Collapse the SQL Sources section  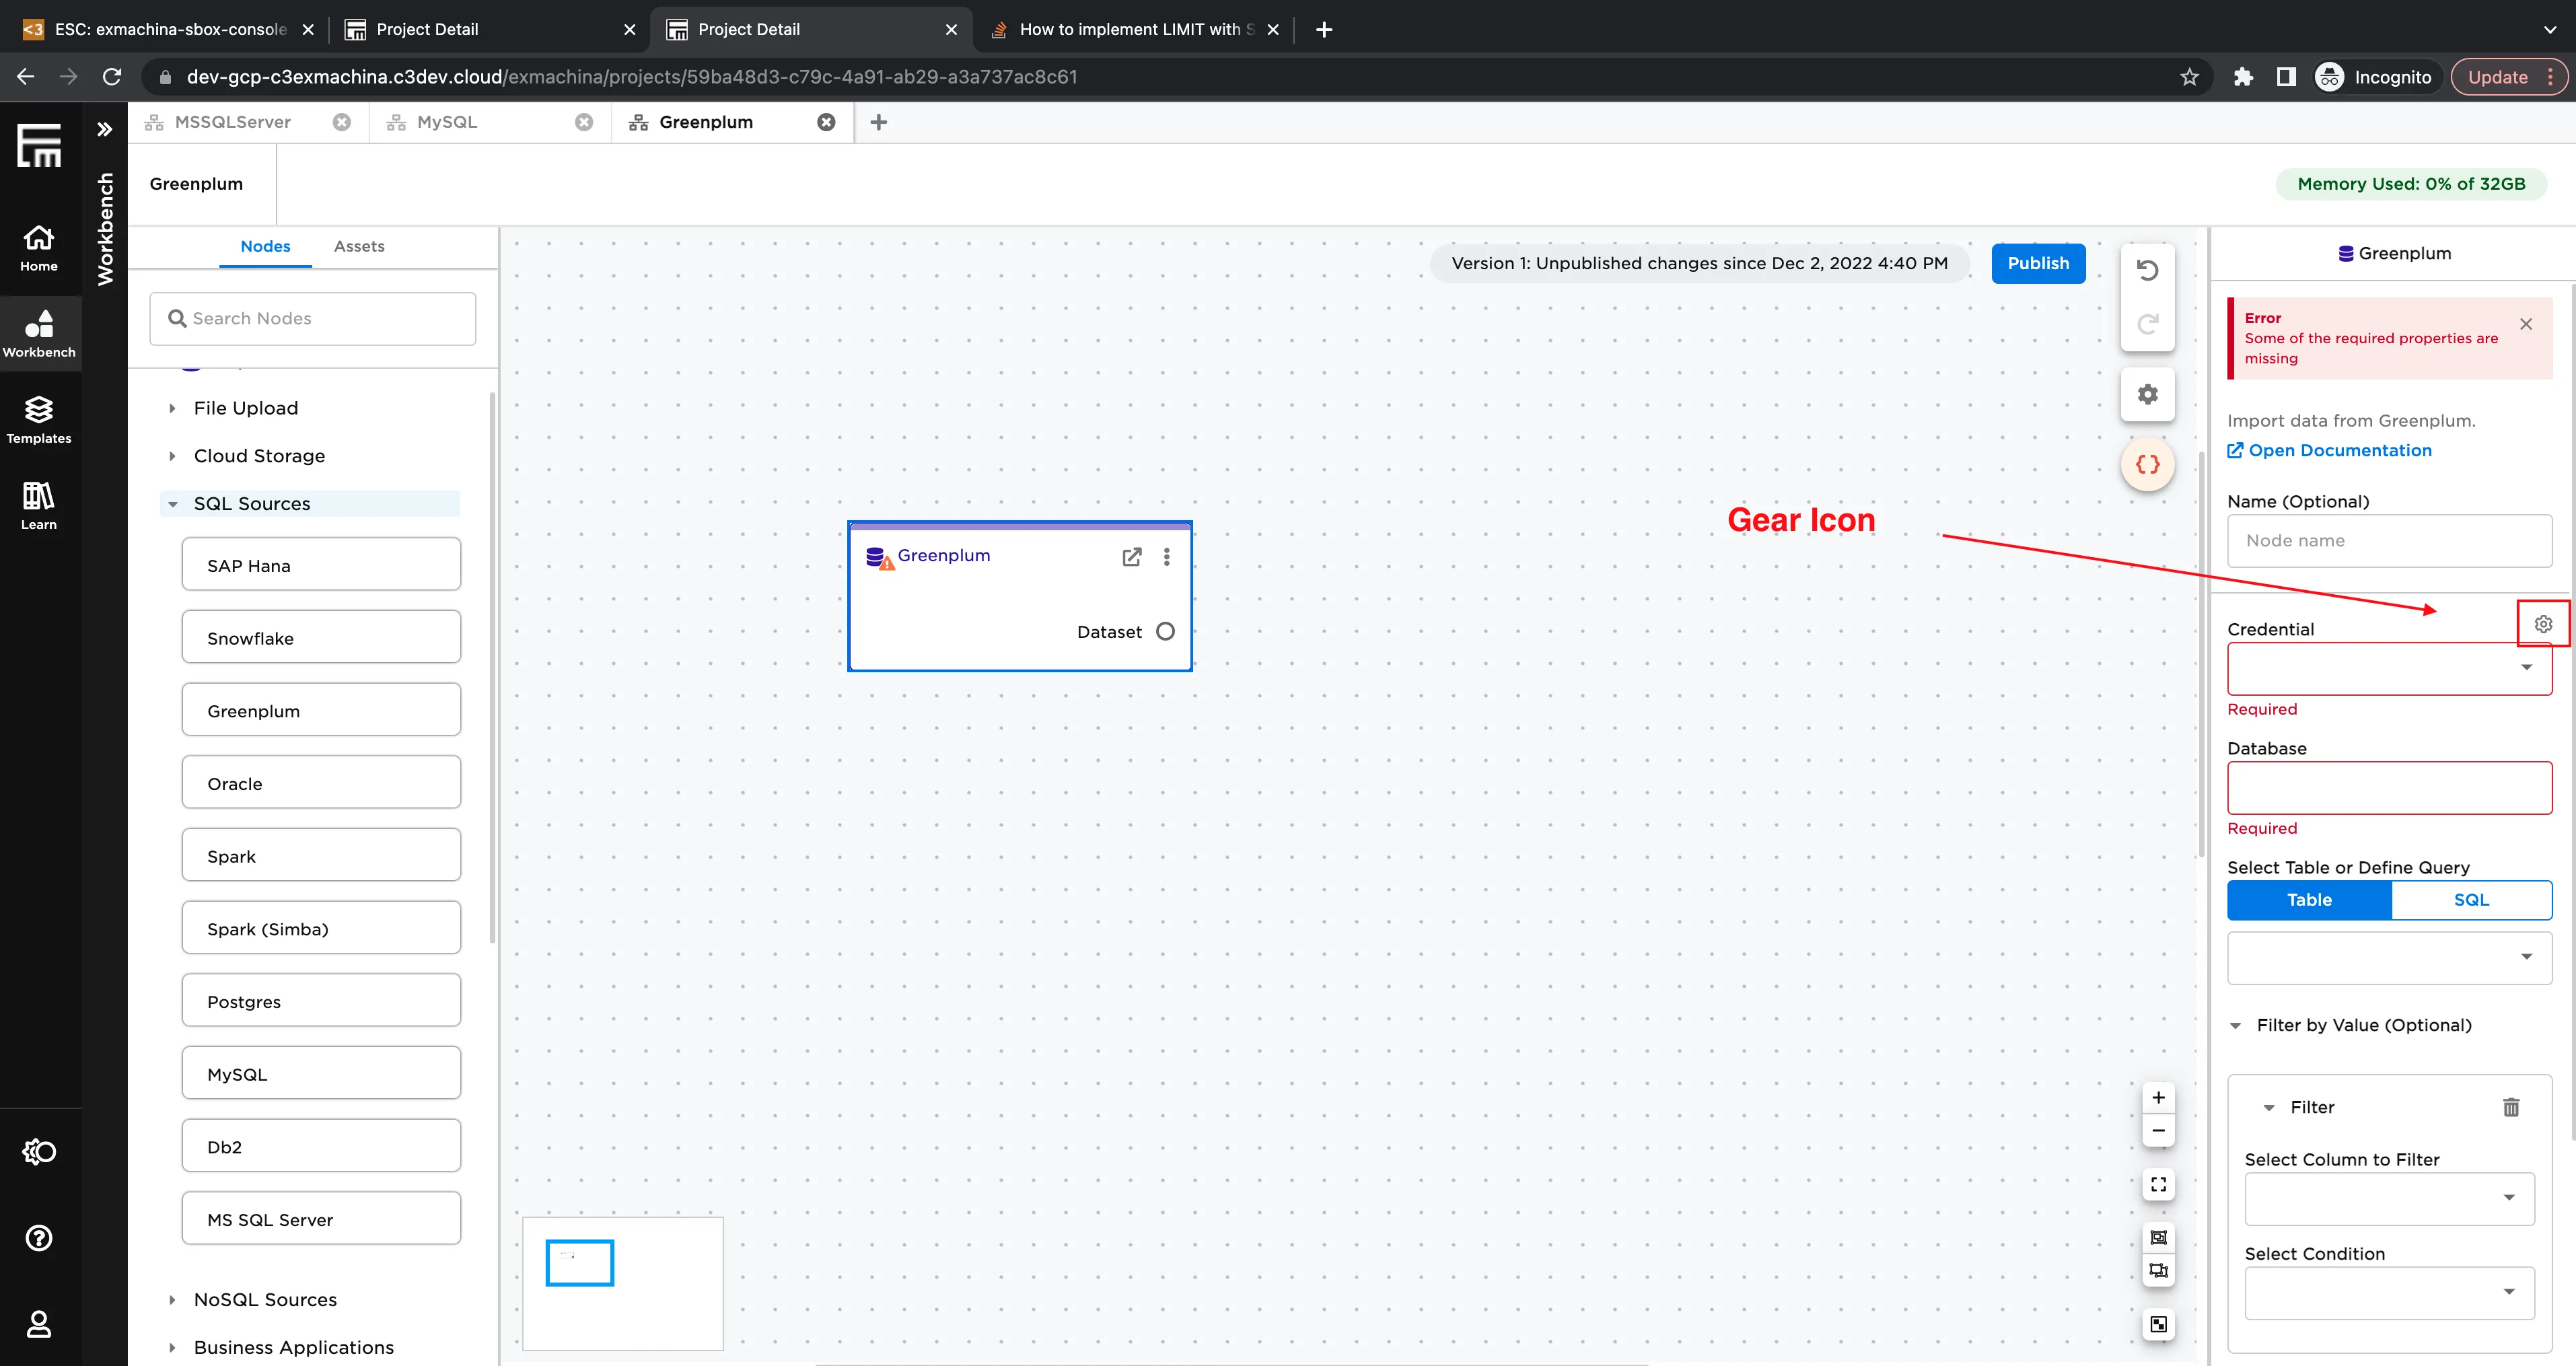(x=173, y=503)
